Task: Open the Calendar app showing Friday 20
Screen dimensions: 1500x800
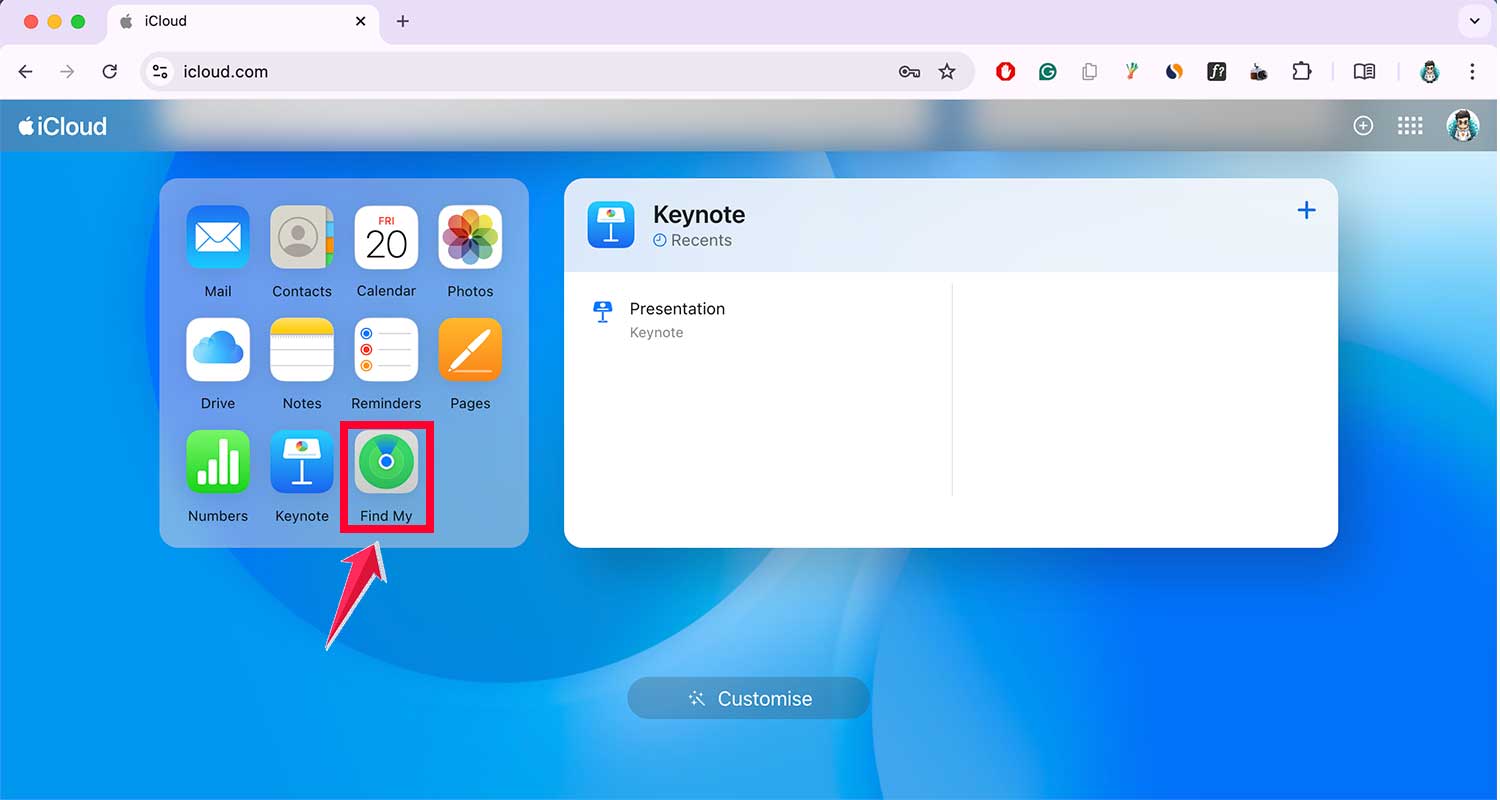Action: [x=386, y=238]
